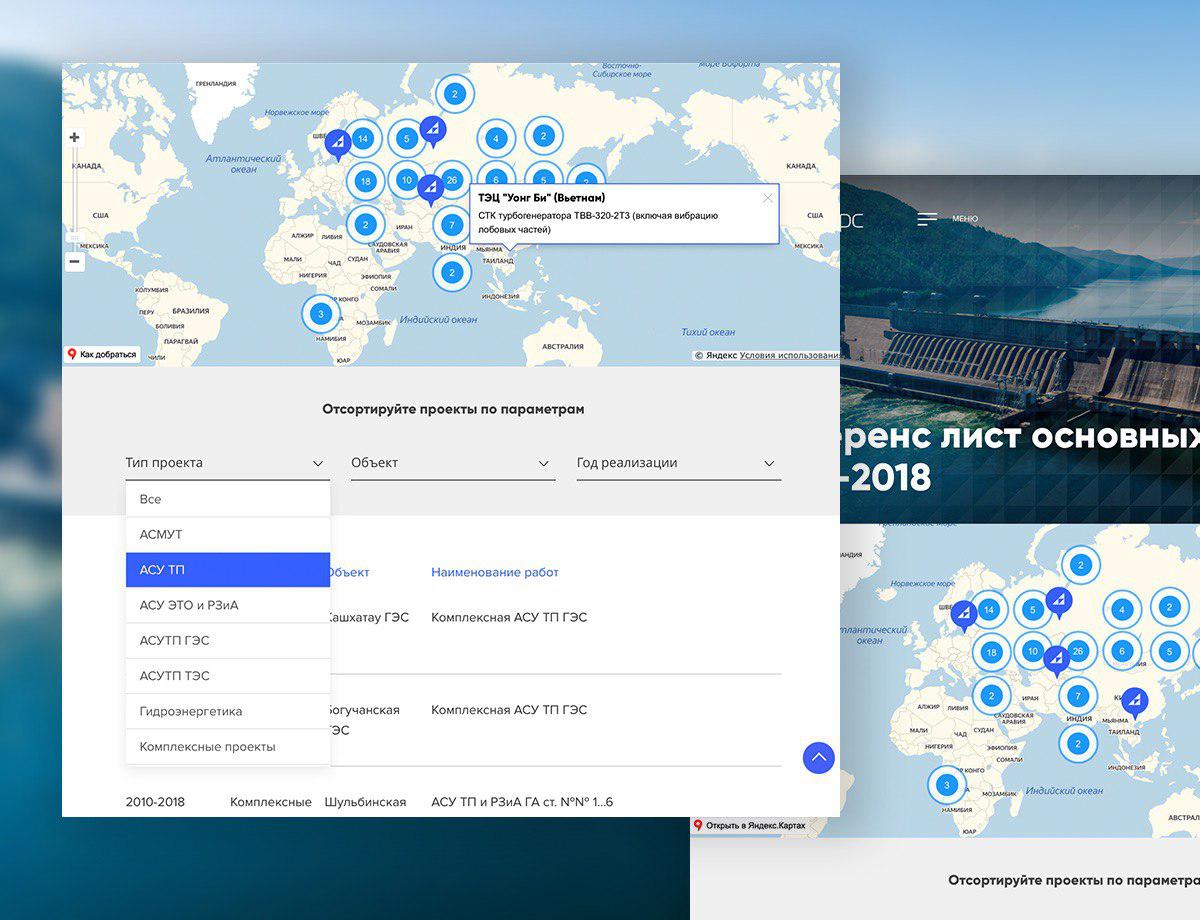Open the Тип проекта dropdown
Image resolution: width=1200 pixels, height=920 pixels.
coord(227,463)
